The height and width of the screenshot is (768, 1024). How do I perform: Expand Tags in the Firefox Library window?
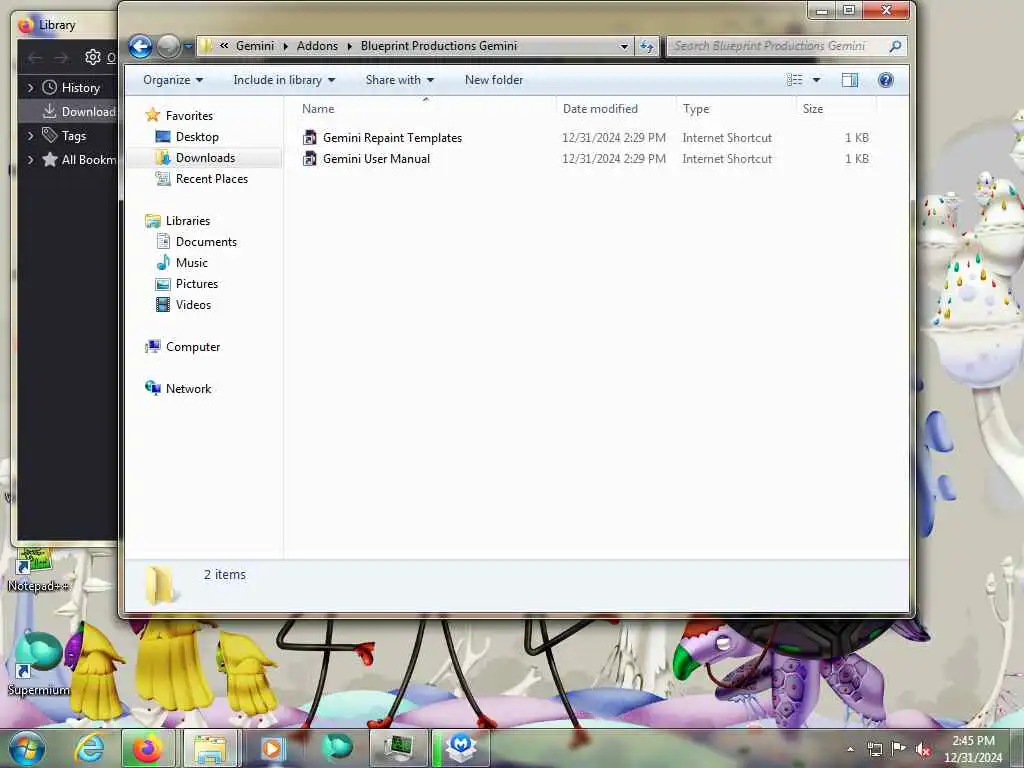coord(30,135)
